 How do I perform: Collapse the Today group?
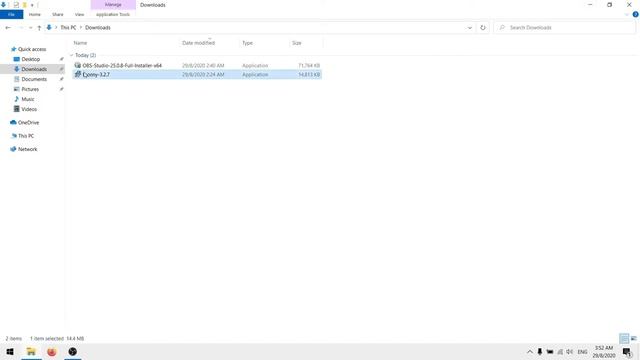tap(71, 55)
